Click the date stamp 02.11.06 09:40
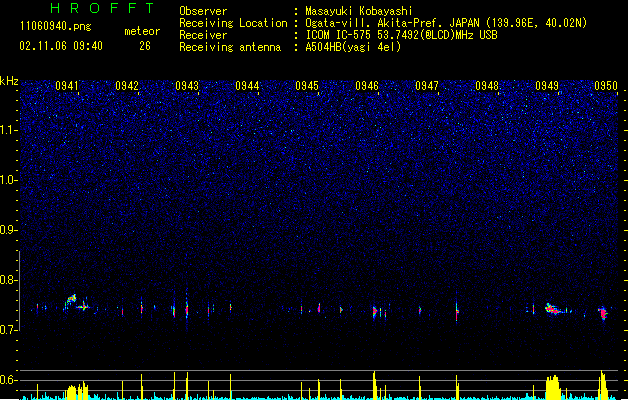This screenshot has width=629, height=400. (x=61, y=46)
